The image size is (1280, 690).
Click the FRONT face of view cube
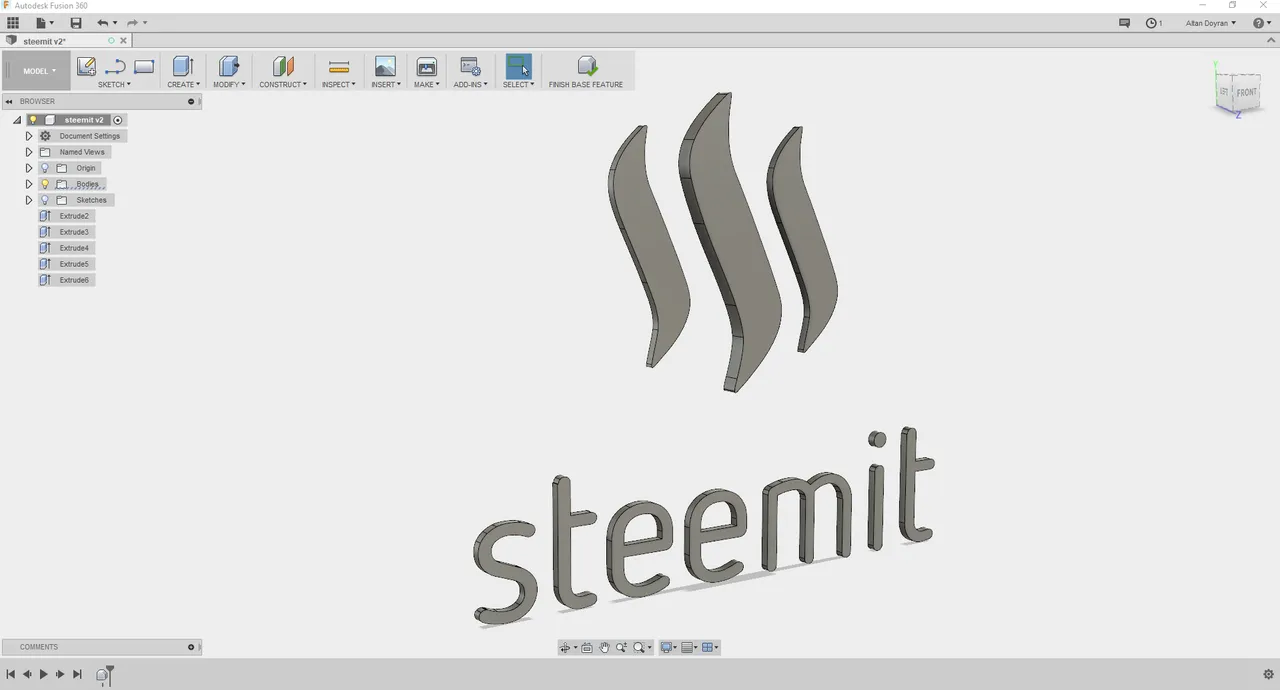pos(1246,93)
